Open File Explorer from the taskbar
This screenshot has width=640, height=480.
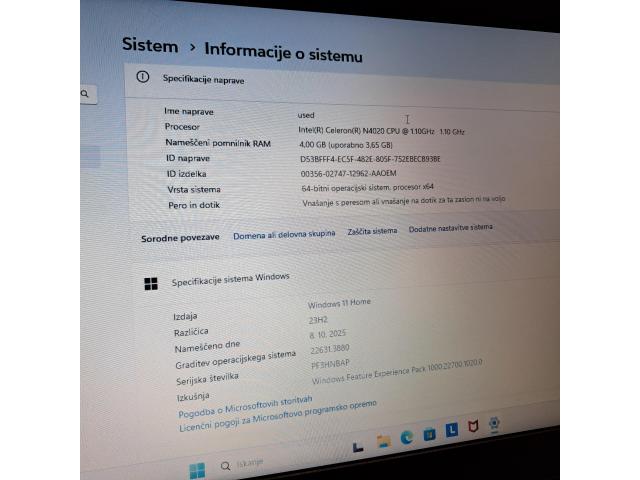383,441
